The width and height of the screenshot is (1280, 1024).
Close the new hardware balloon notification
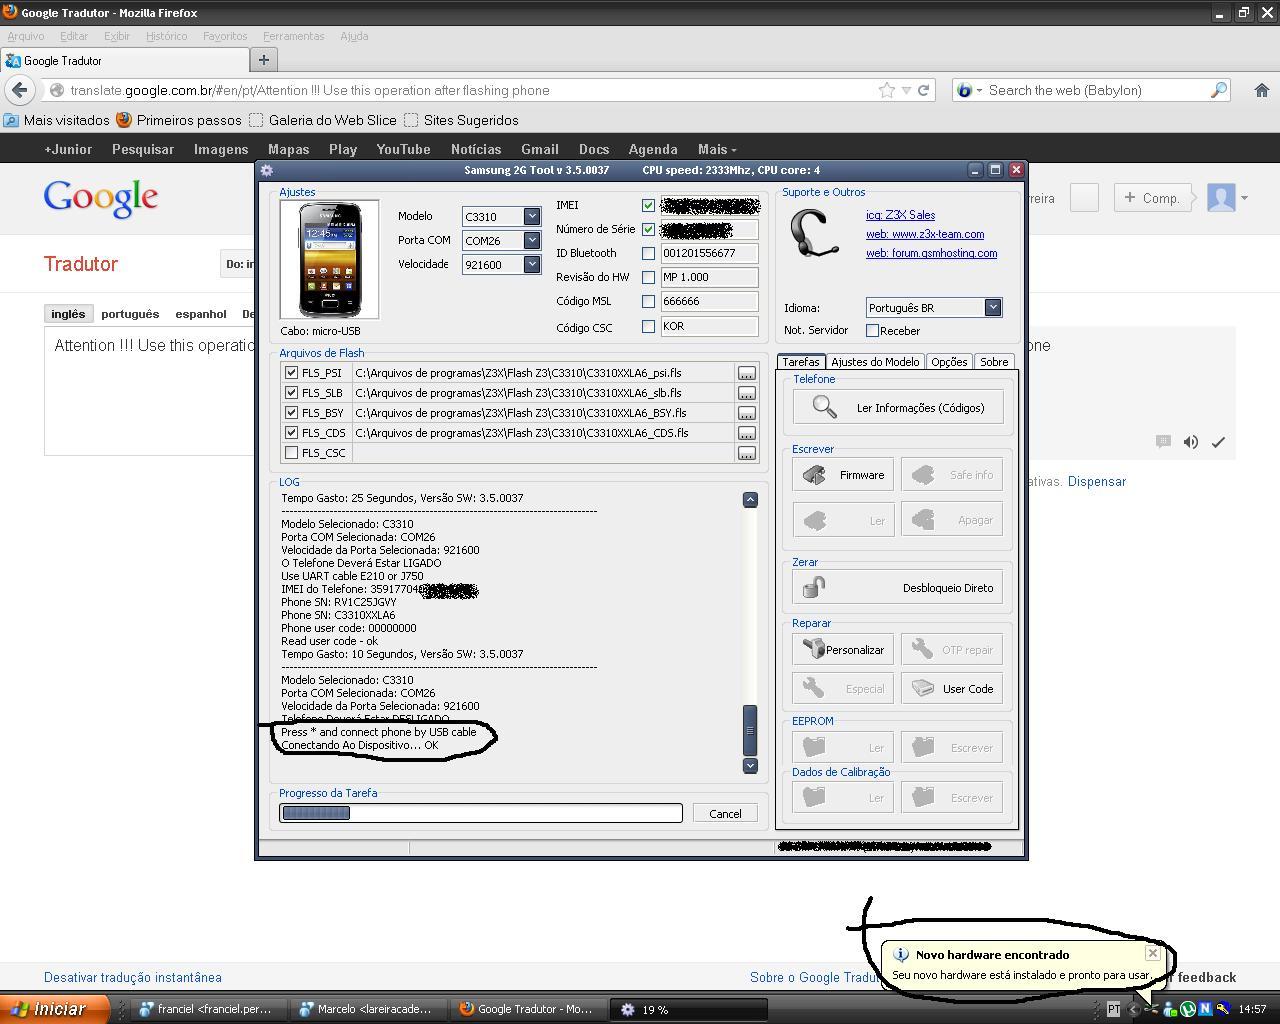(1153, 953)
